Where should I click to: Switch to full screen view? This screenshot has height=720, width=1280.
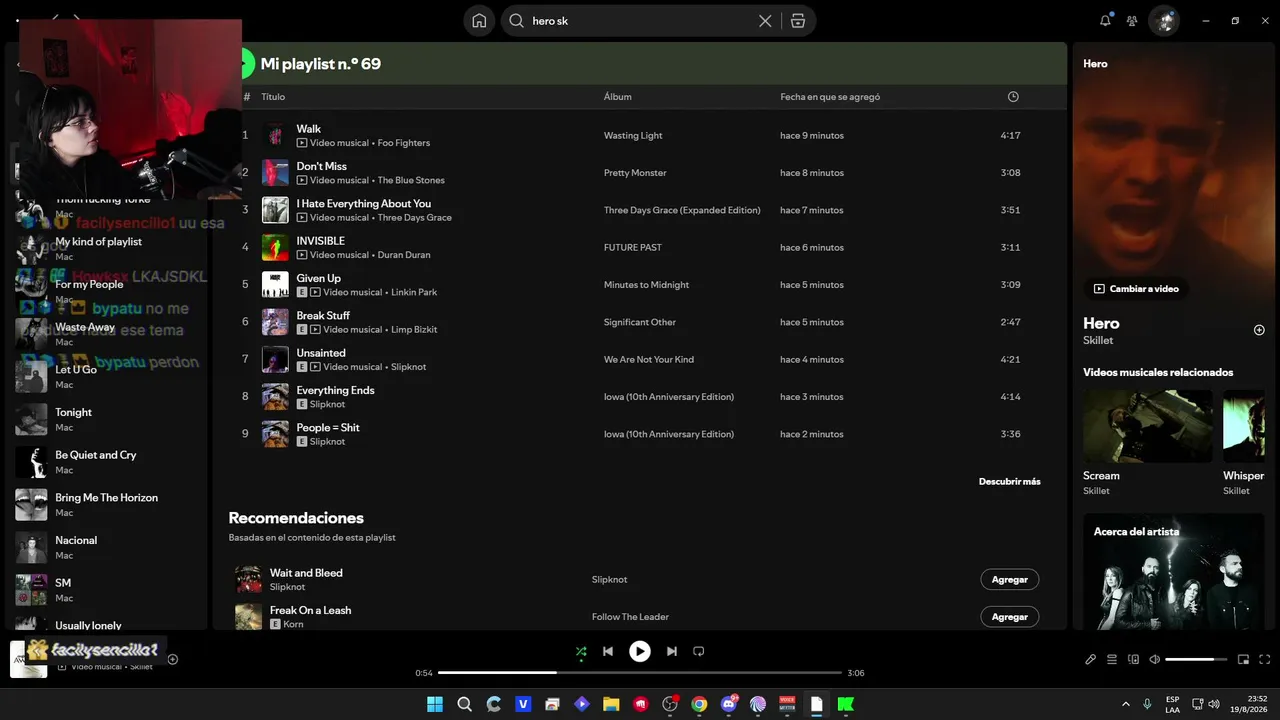1265,660
